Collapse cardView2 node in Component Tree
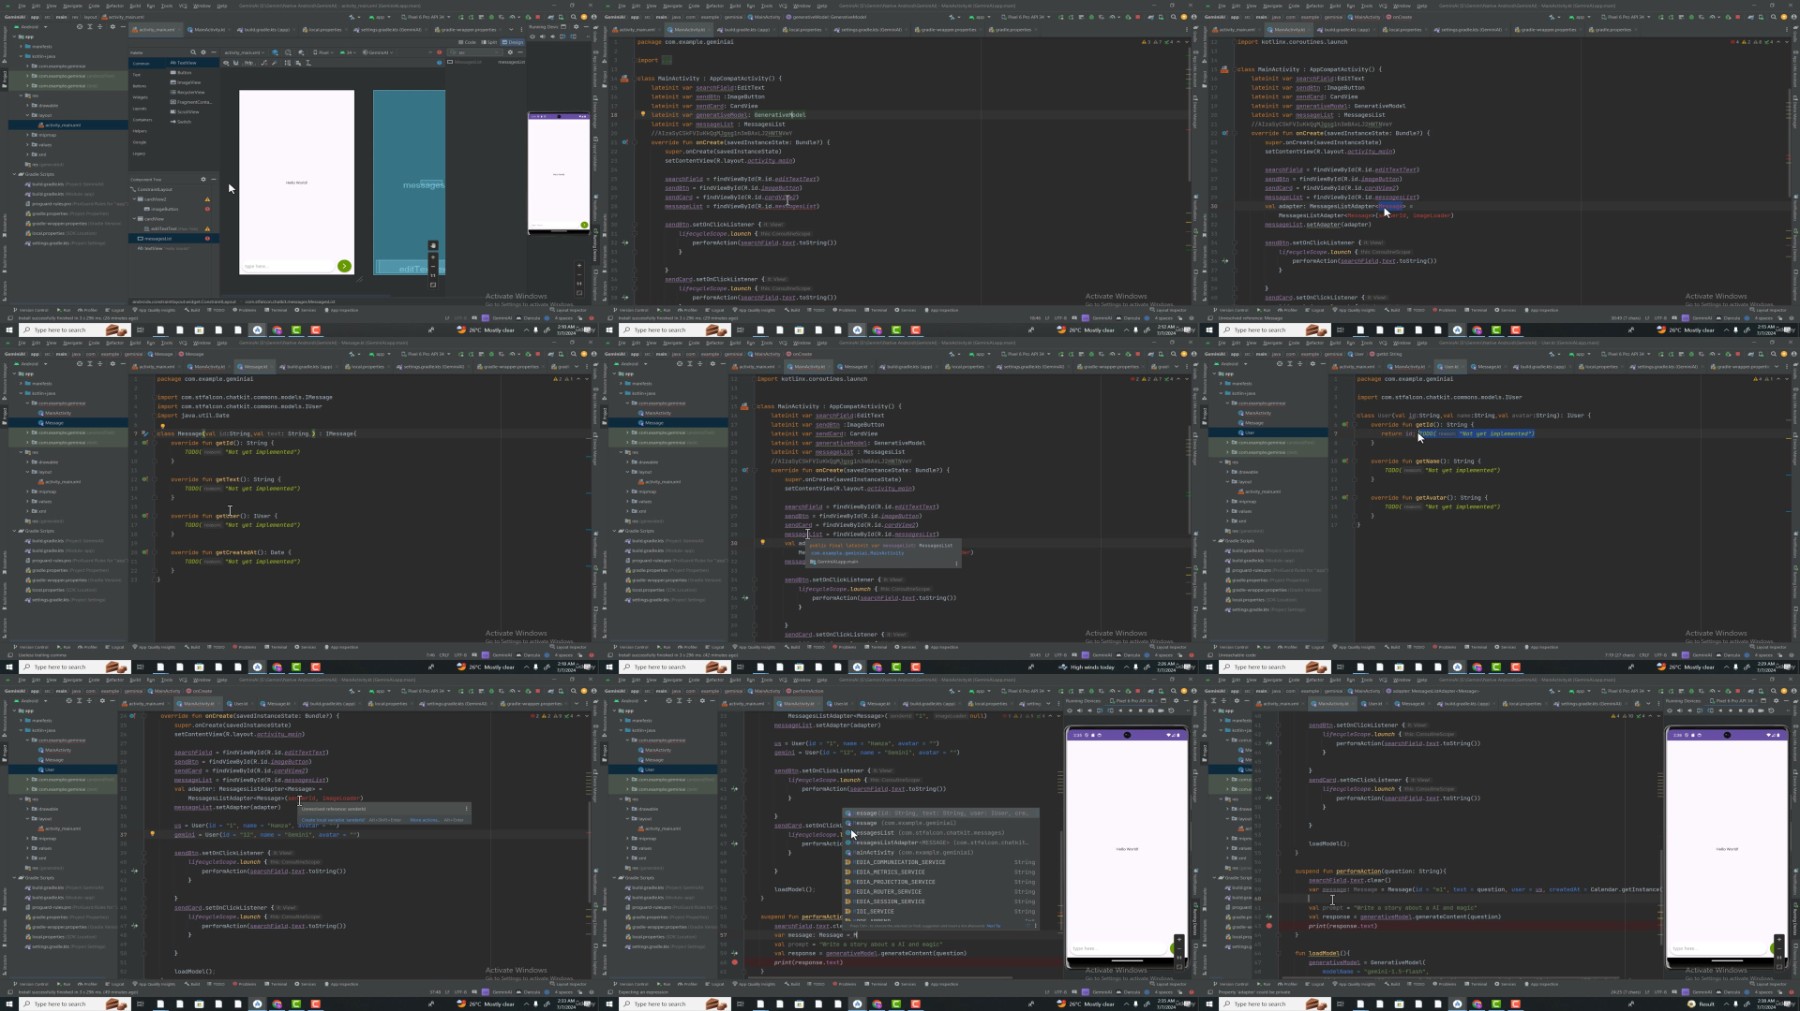The image size is (1800, 1011). (x=134, y=199)
